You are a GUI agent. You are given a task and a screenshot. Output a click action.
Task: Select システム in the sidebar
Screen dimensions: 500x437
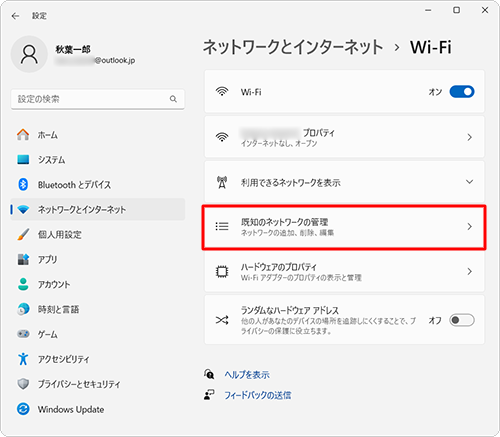(x=98, y=160)
